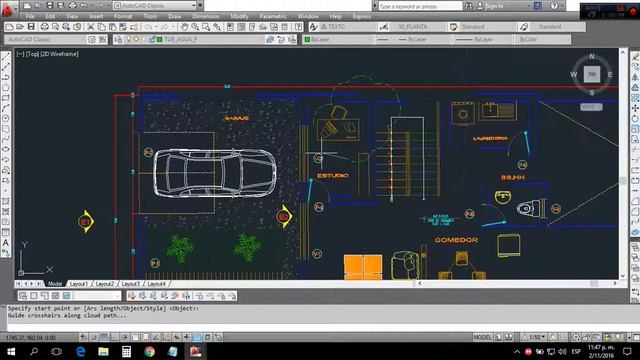
Task: Click the Zoom Previous icon
Action: tap(217, 27)
